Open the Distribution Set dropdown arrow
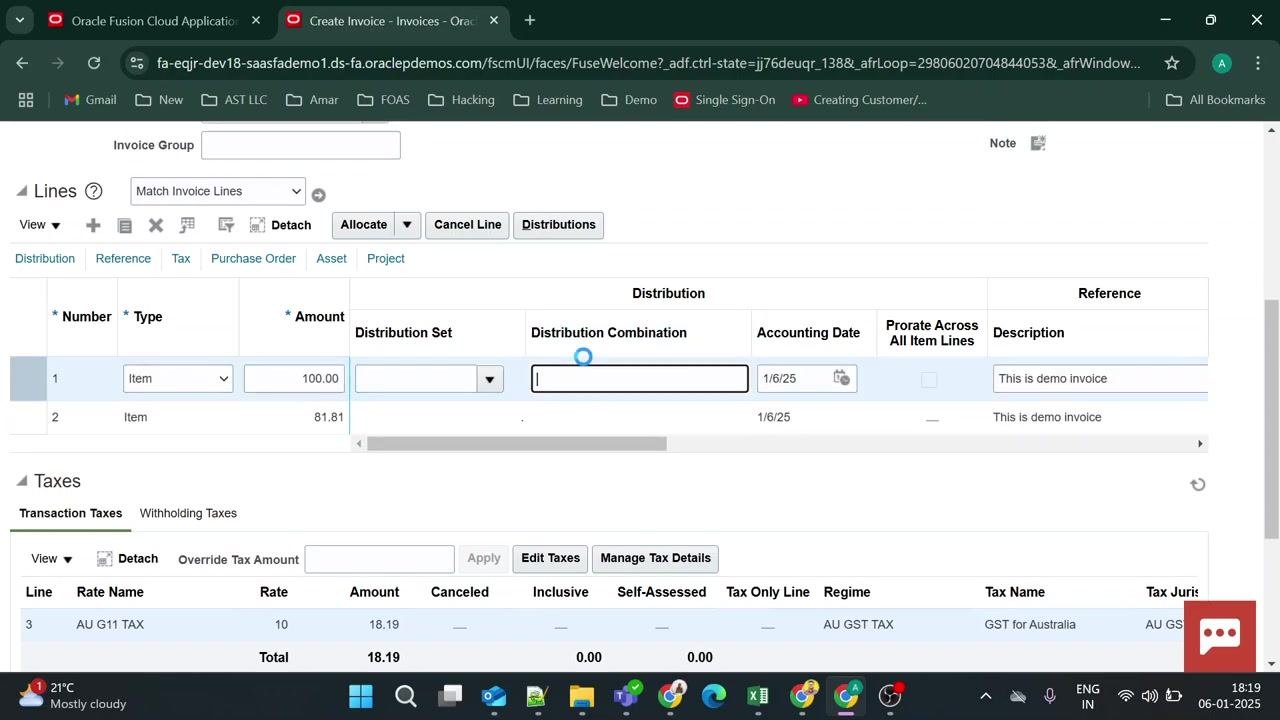The width and height of the screenshot is (1280, 720). click(490, 379)
